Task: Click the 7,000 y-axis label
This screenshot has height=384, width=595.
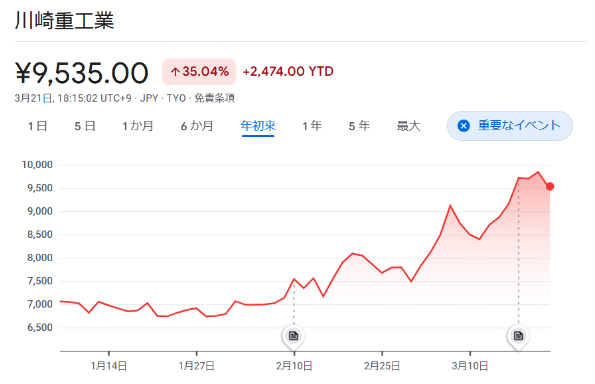Action: tap(39, 304)
